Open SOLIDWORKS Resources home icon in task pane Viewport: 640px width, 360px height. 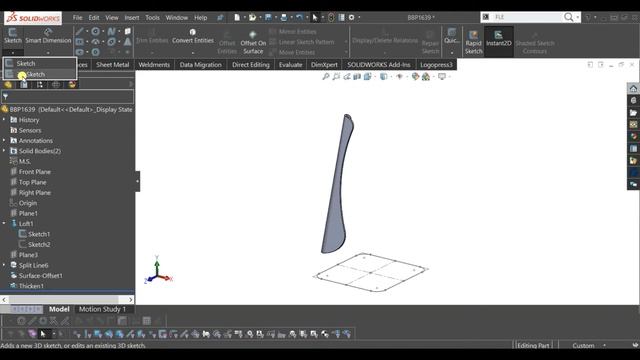click(x=633, y=89)
